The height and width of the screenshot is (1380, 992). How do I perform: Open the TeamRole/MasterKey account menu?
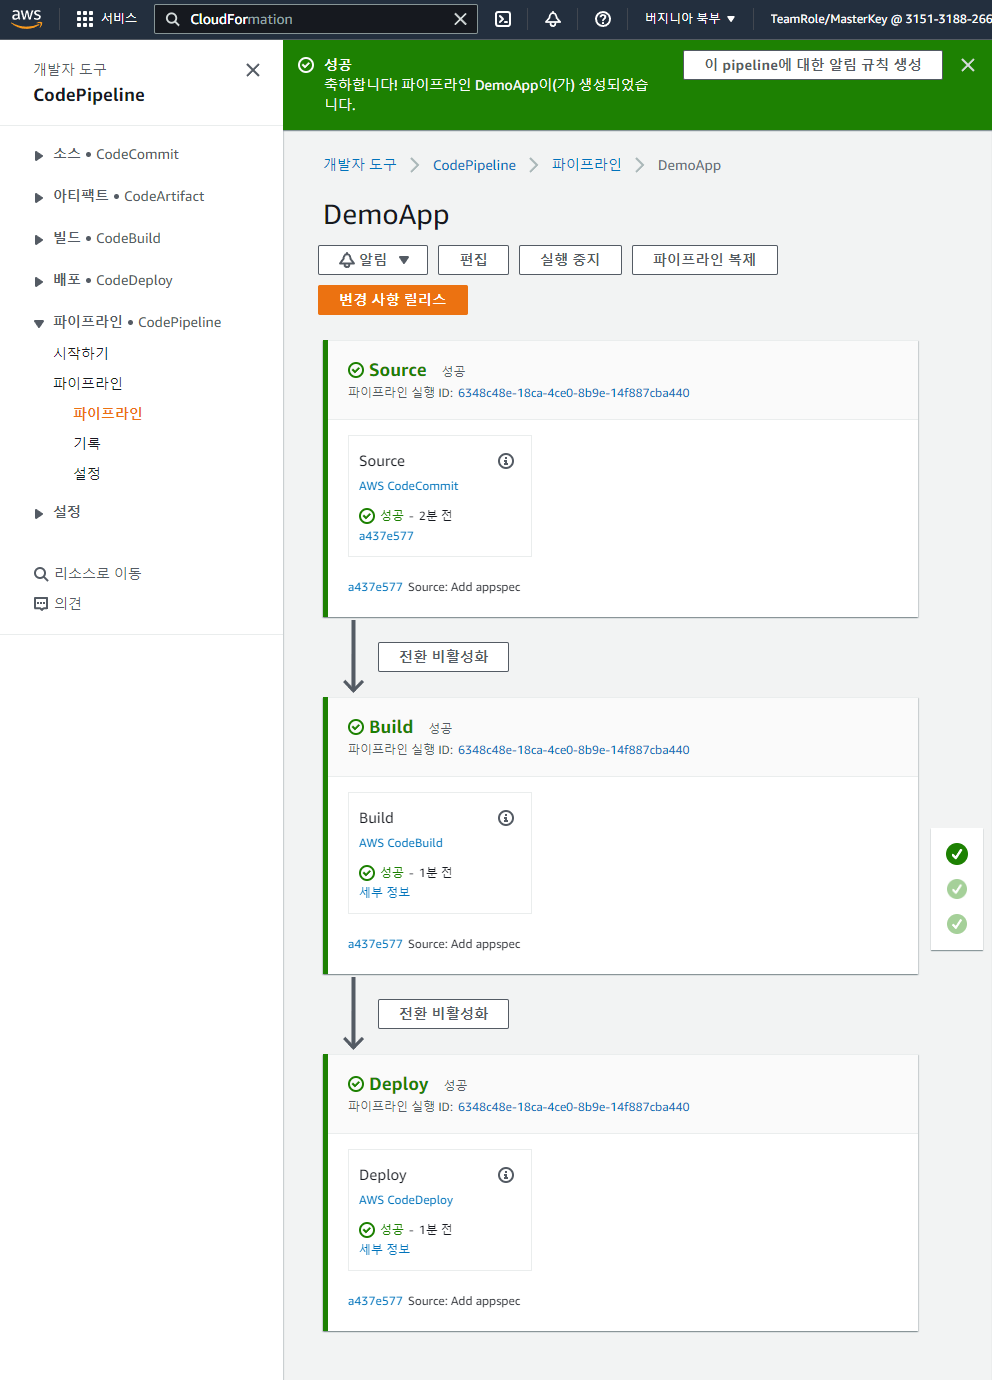click(880, 19)
